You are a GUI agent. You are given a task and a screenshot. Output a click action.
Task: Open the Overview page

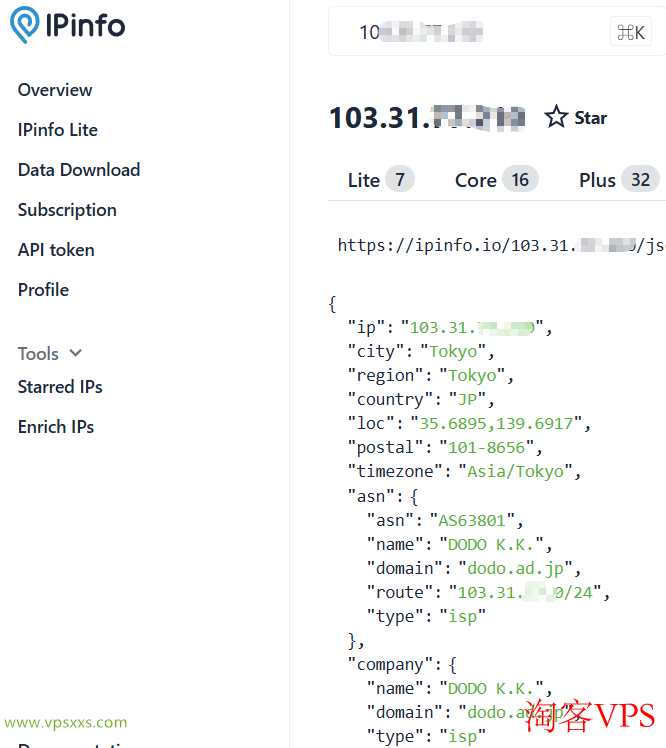click(x=55, y=90)
